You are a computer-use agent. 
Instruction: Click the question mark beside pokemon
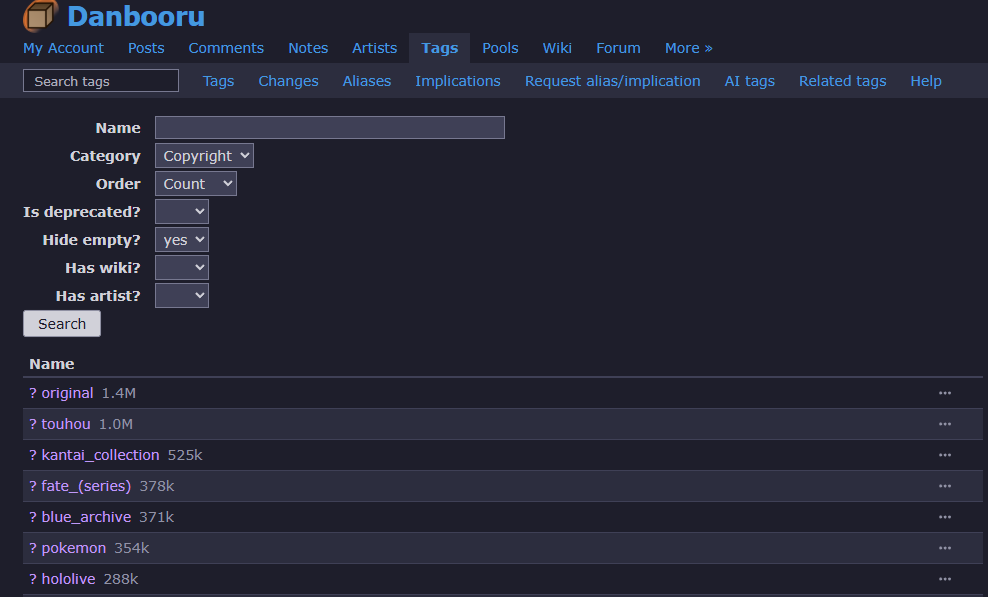click(x=33, y=548)
